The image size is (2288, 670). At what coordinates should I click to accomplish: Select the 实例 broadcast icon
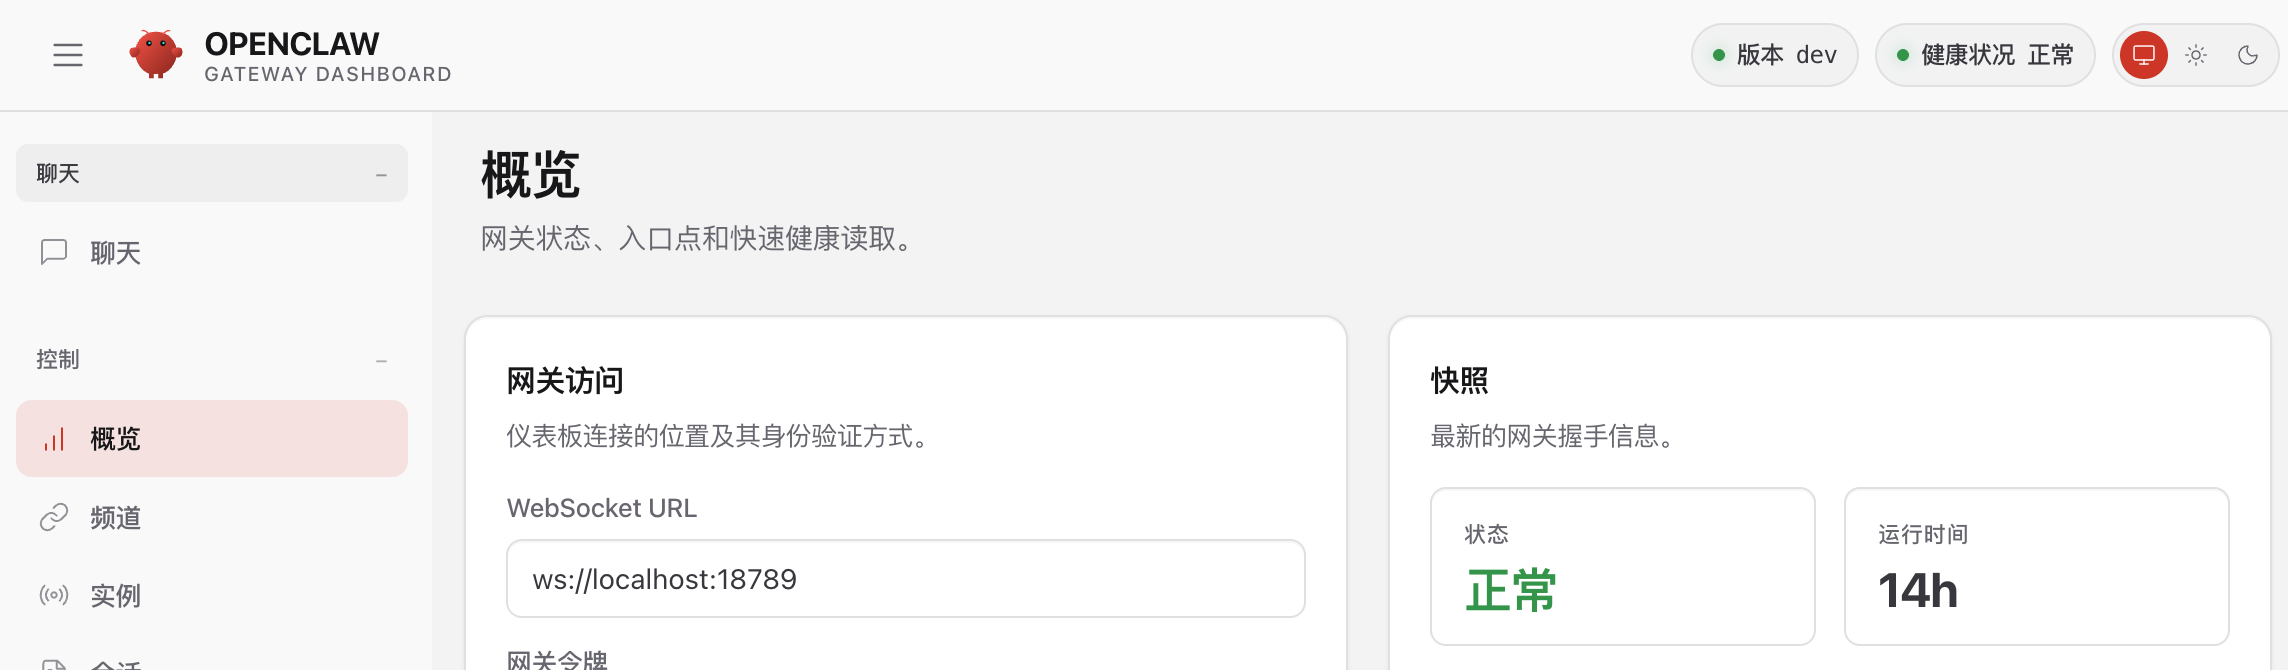click(53, 595)
